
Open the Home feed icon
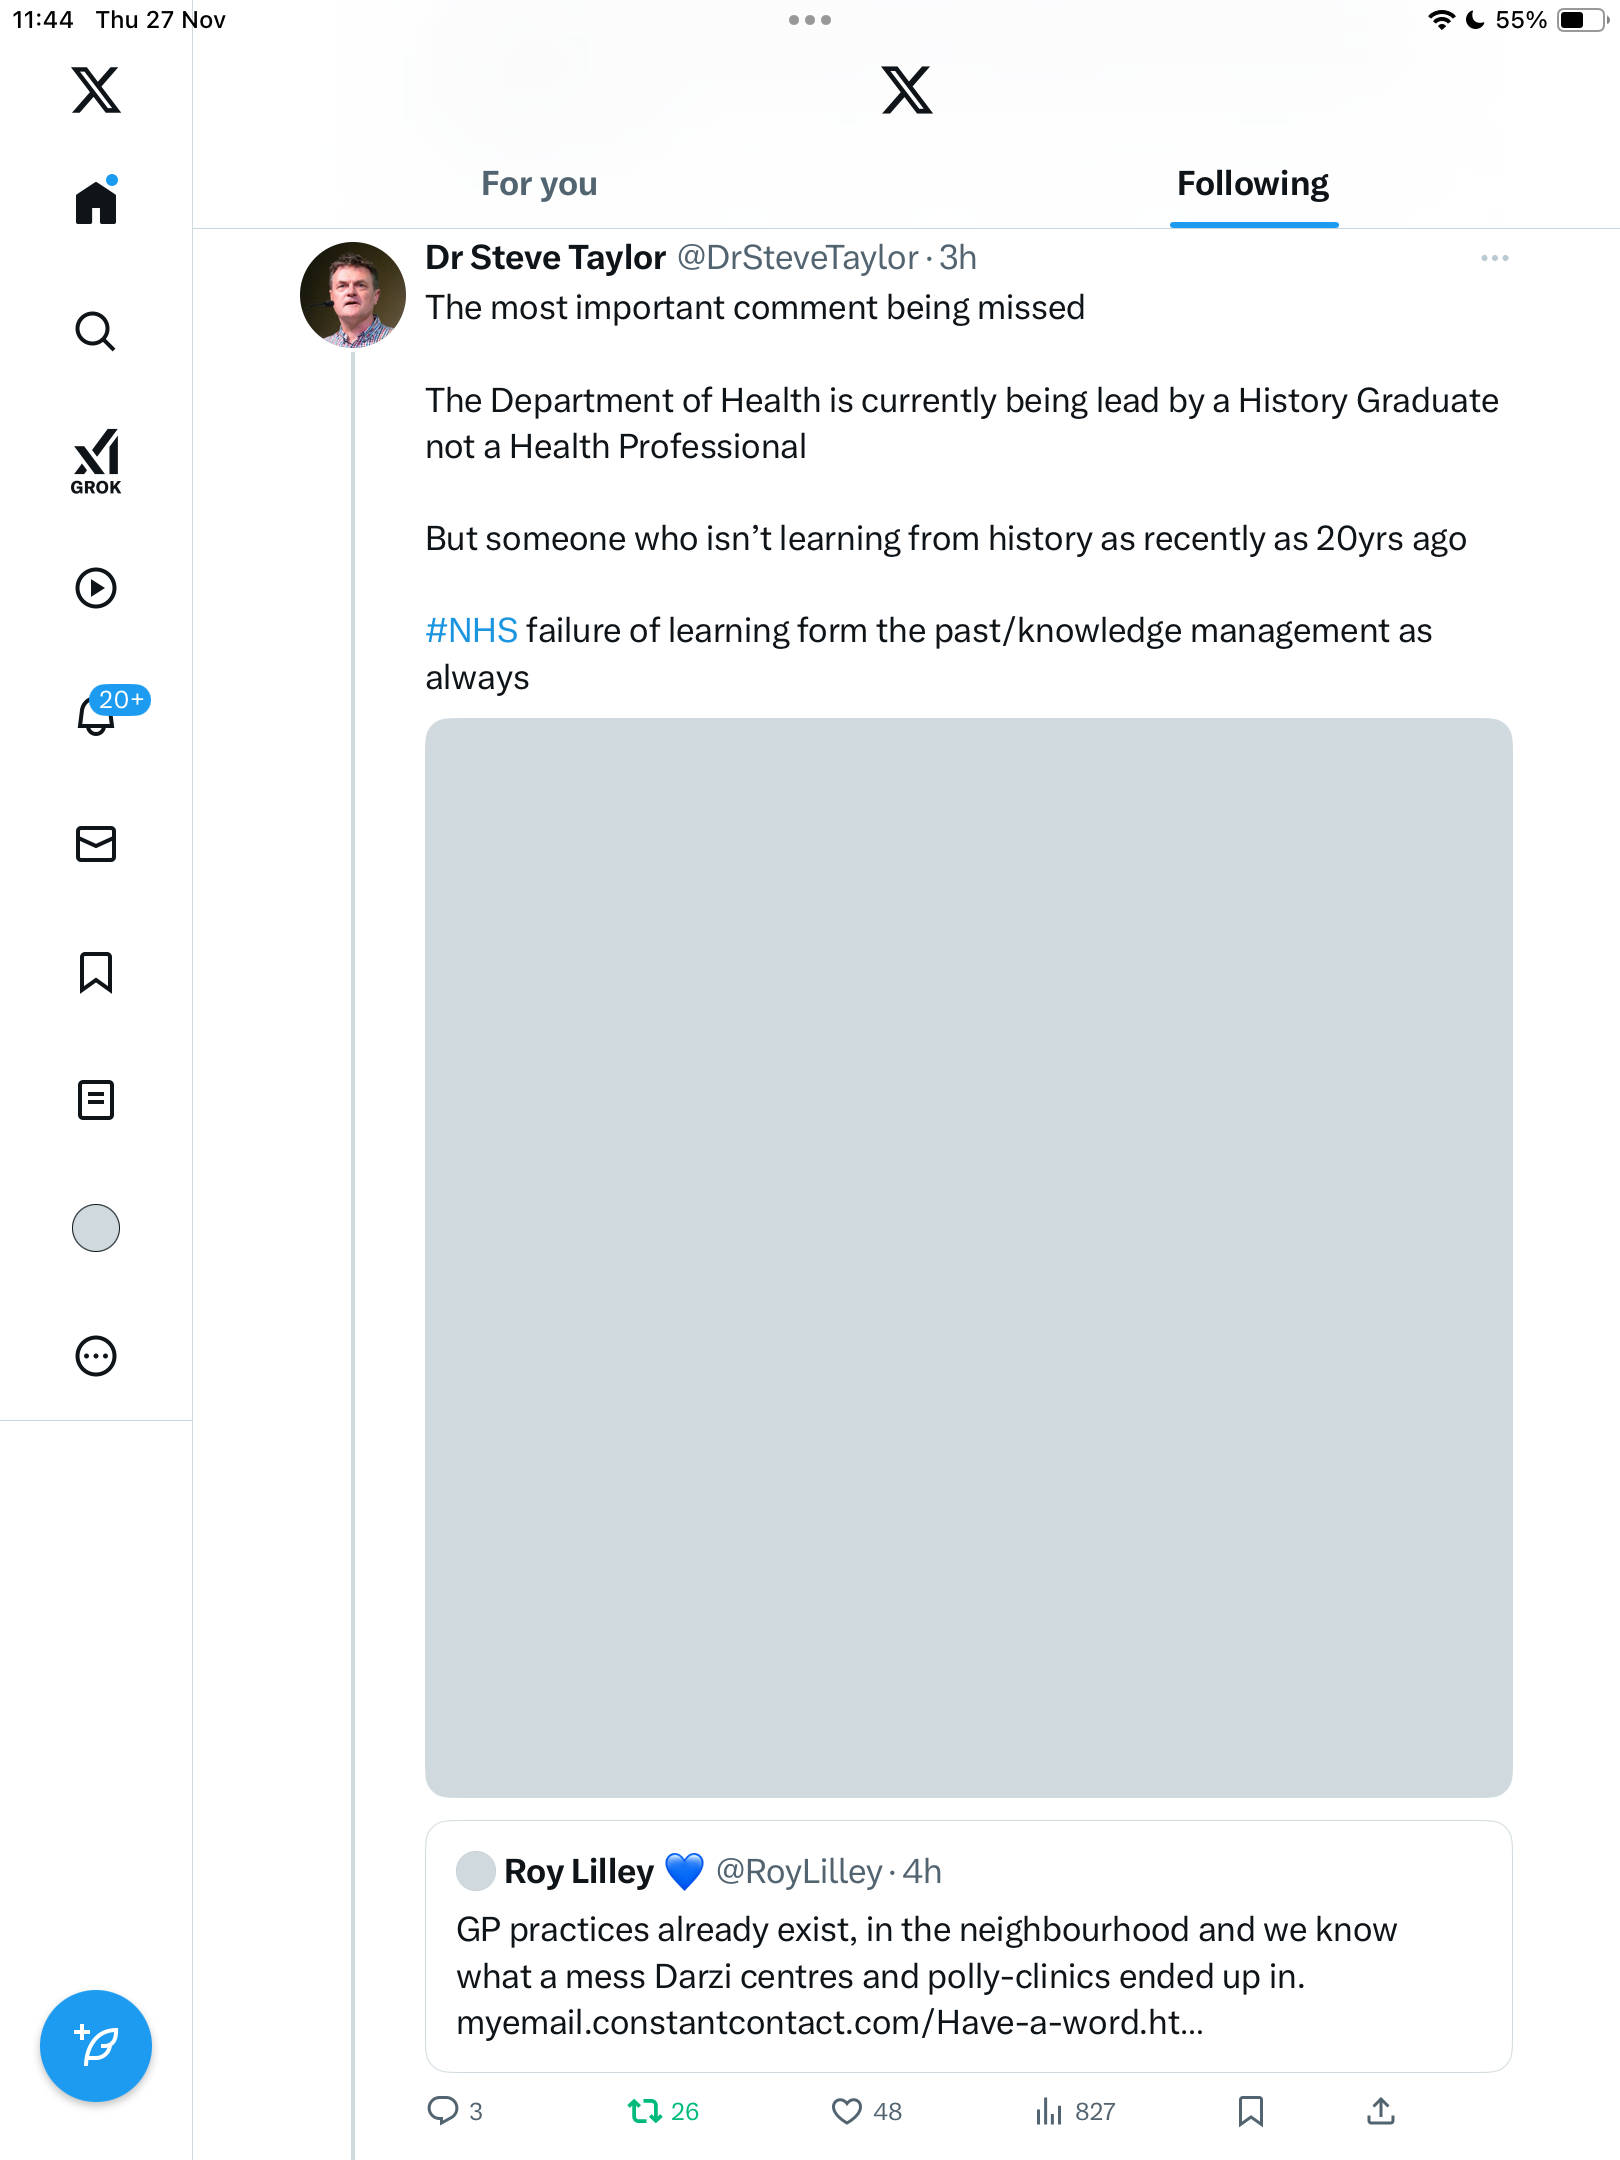(x=96, y=203)
